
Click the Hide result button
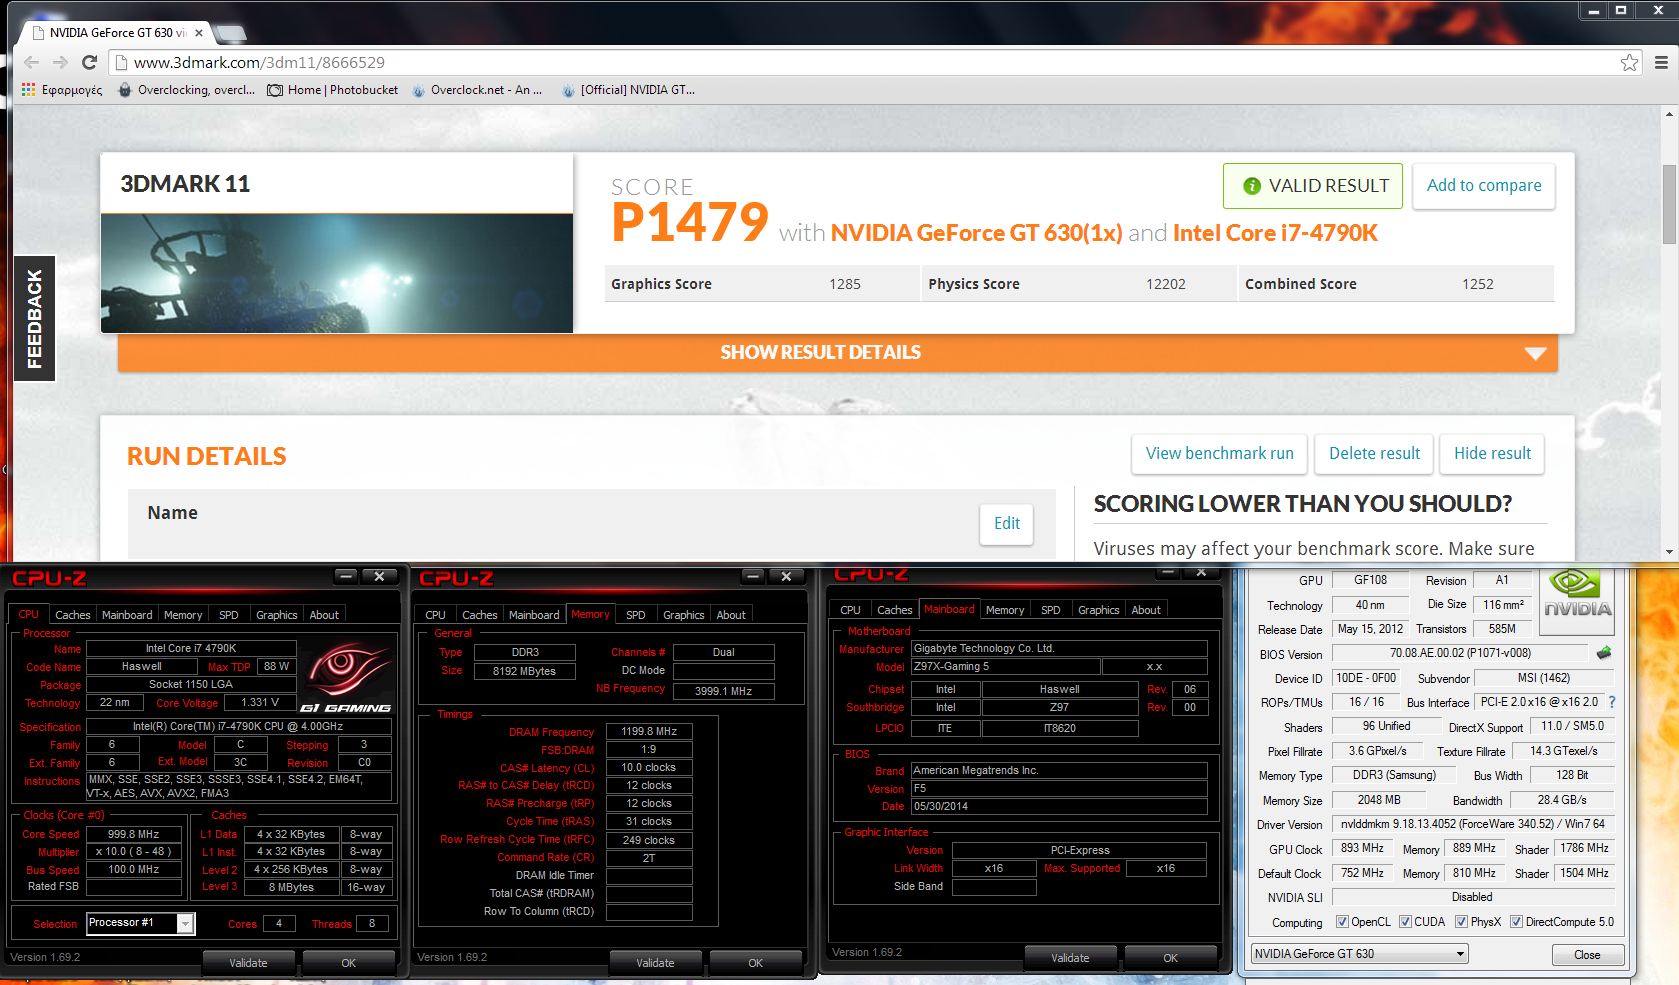(1492, 454)
